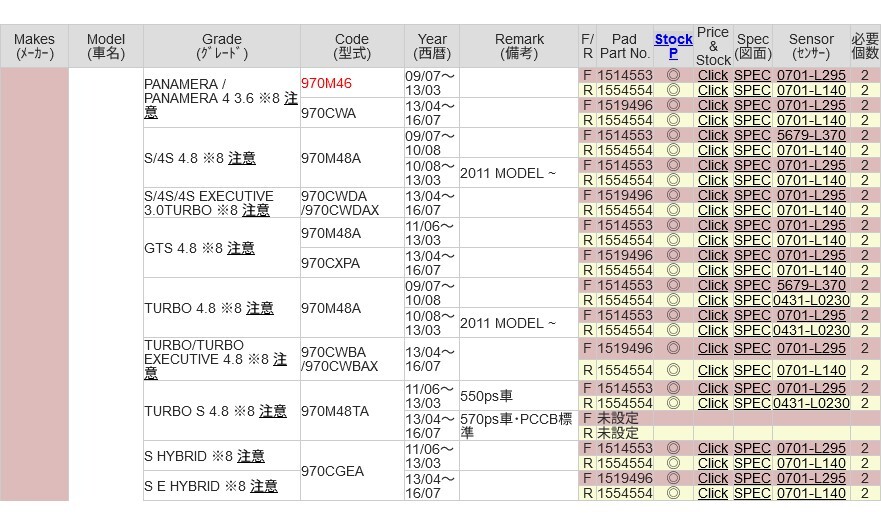Open 注意 note for S HYBRID grade
This screenshot has width=881, height=524.
(x=251, y=455)
